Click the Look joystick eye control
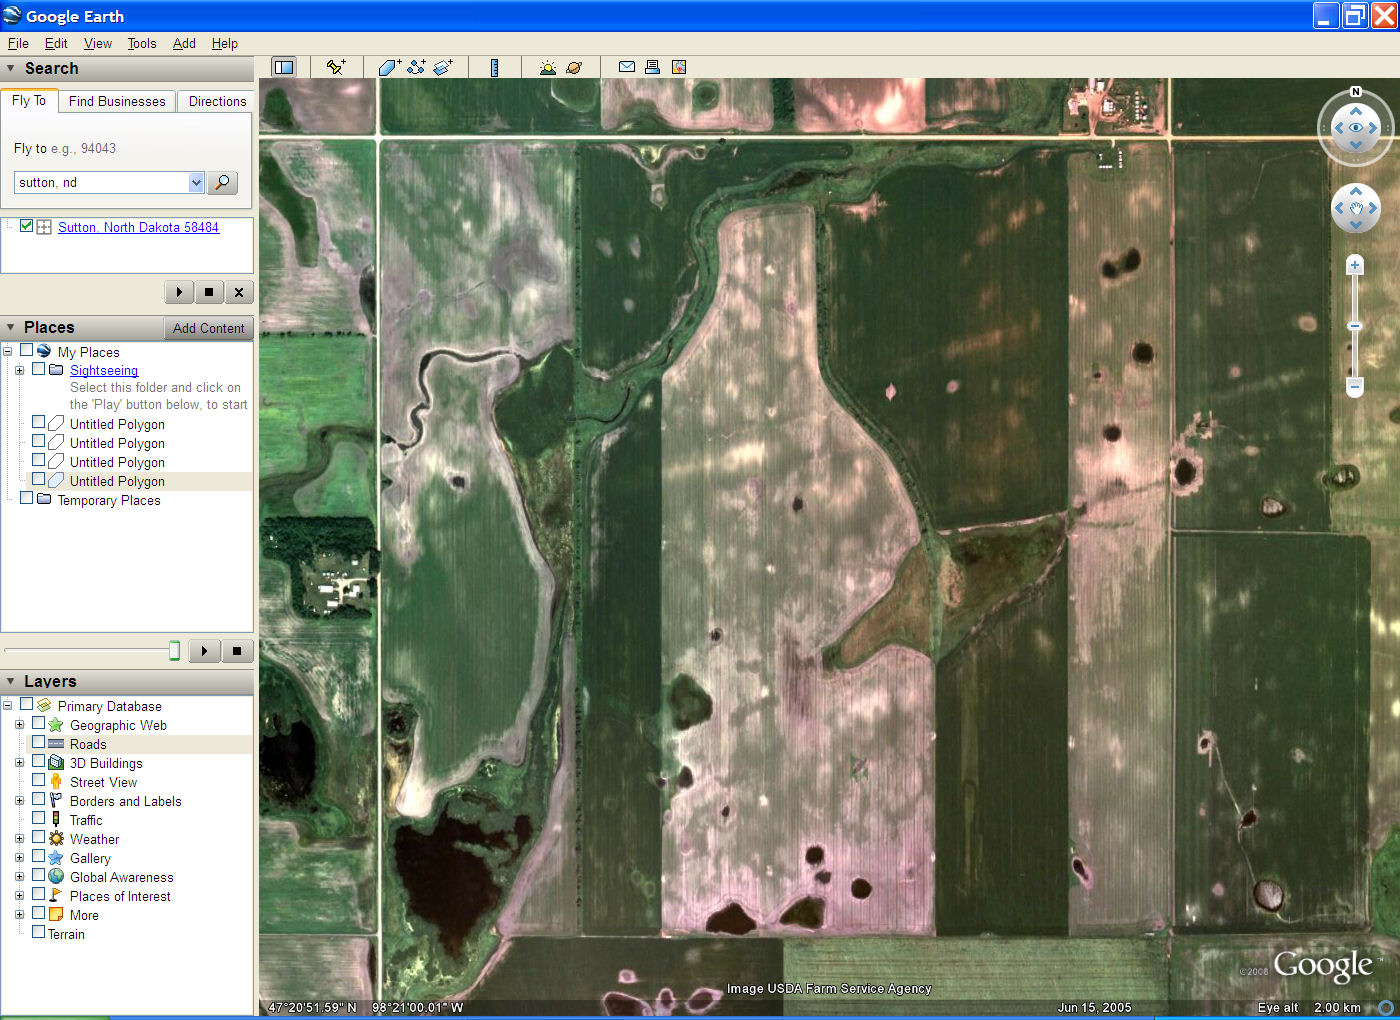The image size is (1400, 1020). tap(1356, 128)
